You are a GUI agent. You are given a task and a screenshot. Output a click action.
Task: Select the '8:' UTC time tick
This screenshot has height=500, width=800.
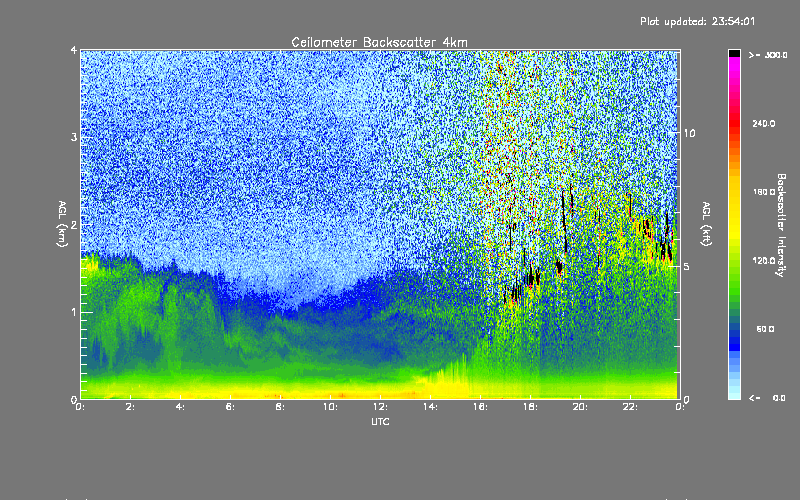pos(280,407)
